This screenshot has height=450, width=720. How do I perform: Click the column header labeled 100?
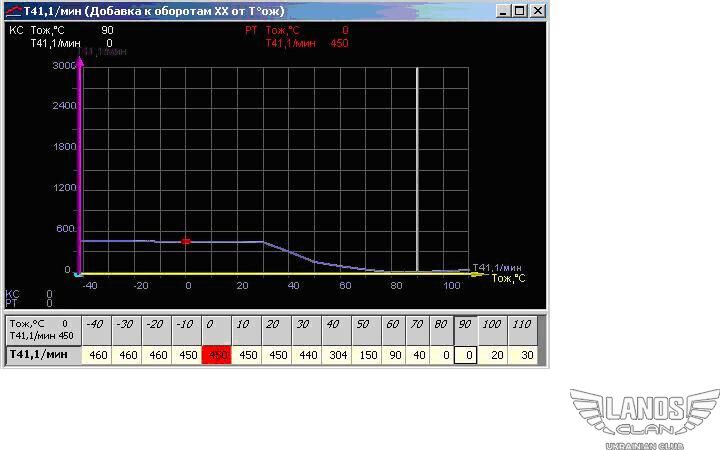pos(493,325)
